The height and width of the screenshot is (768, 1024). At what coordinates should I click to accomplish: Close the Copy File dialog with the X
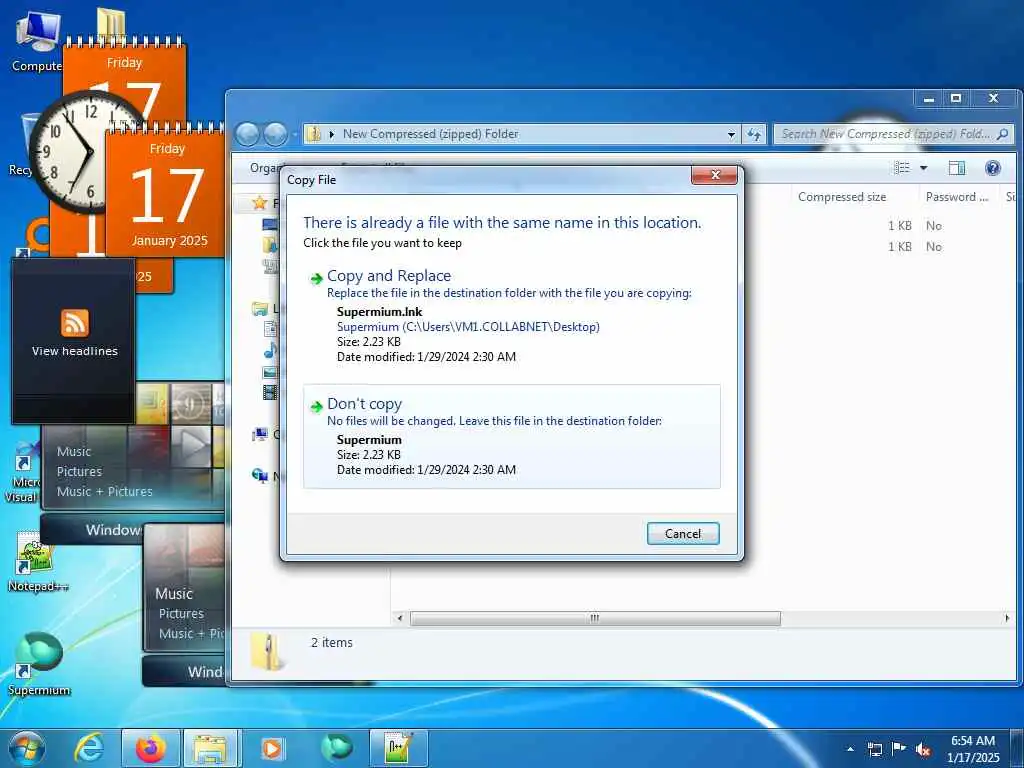pos(714,175)
